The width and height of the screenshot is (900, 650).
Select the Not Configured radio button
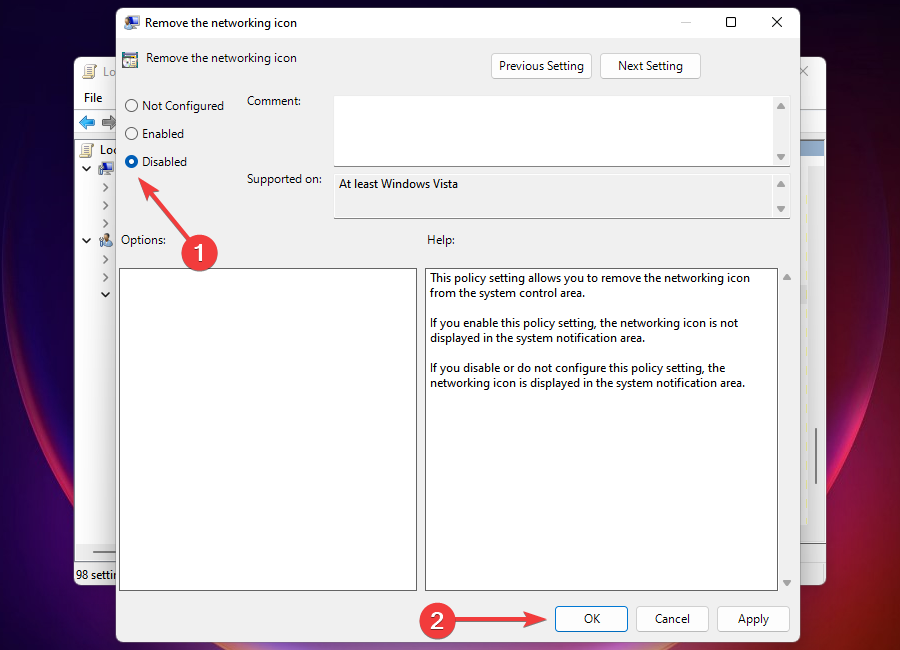130,105
